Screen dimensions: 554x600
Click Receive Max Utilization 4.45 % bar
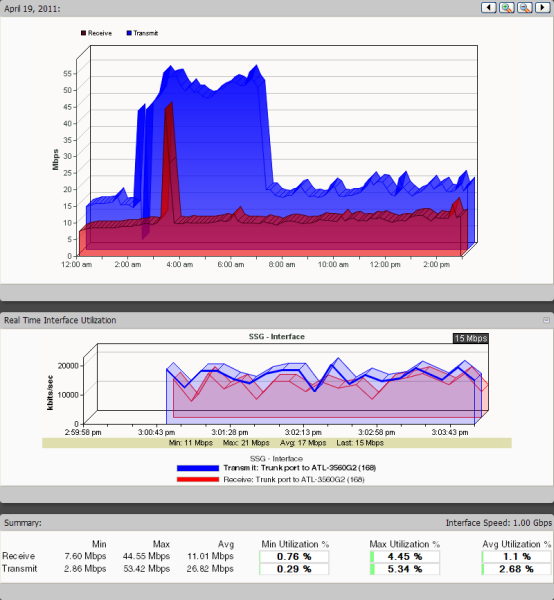405,557
